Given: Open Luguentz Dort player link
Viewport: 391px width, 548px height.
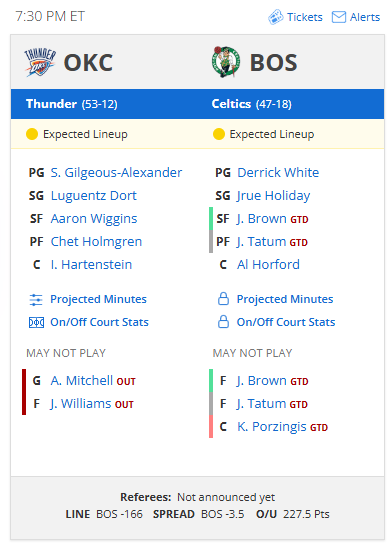Looking at the screenshot, I should 94,196.
